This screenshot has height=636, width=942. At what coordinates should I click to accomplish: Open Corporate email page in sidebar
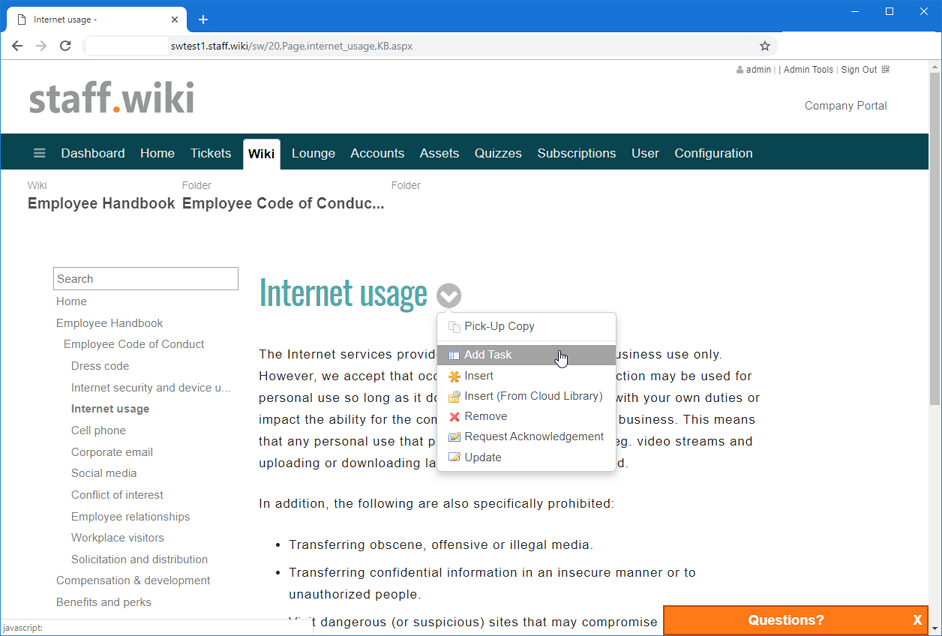pos(112,452)
